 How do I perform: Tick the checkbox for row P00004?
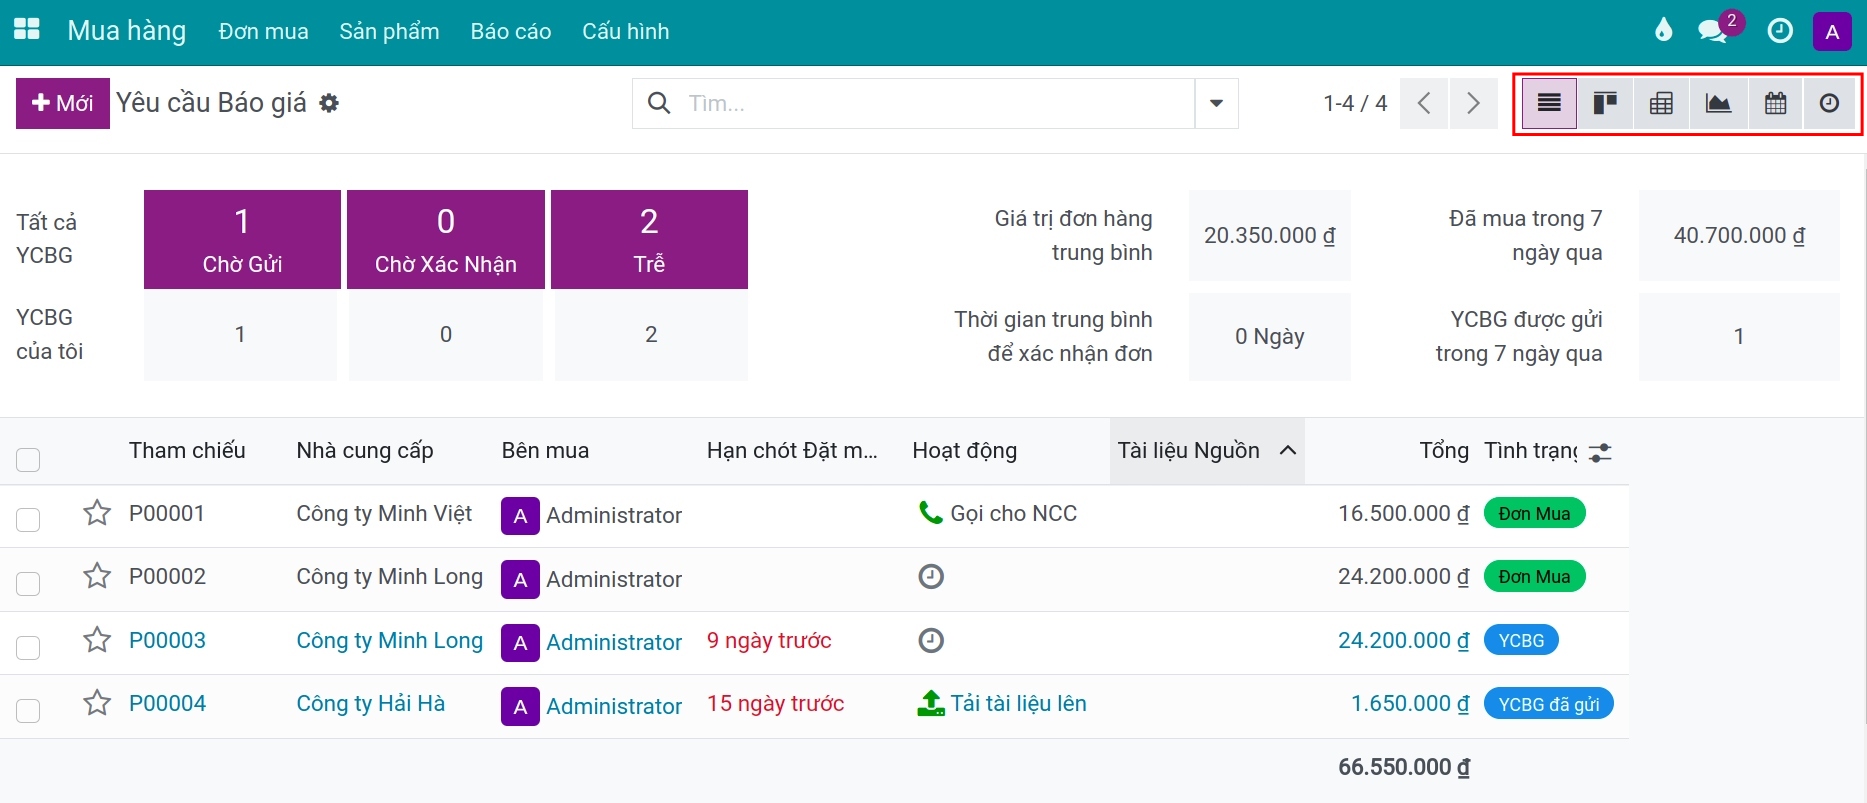[28, 710]
